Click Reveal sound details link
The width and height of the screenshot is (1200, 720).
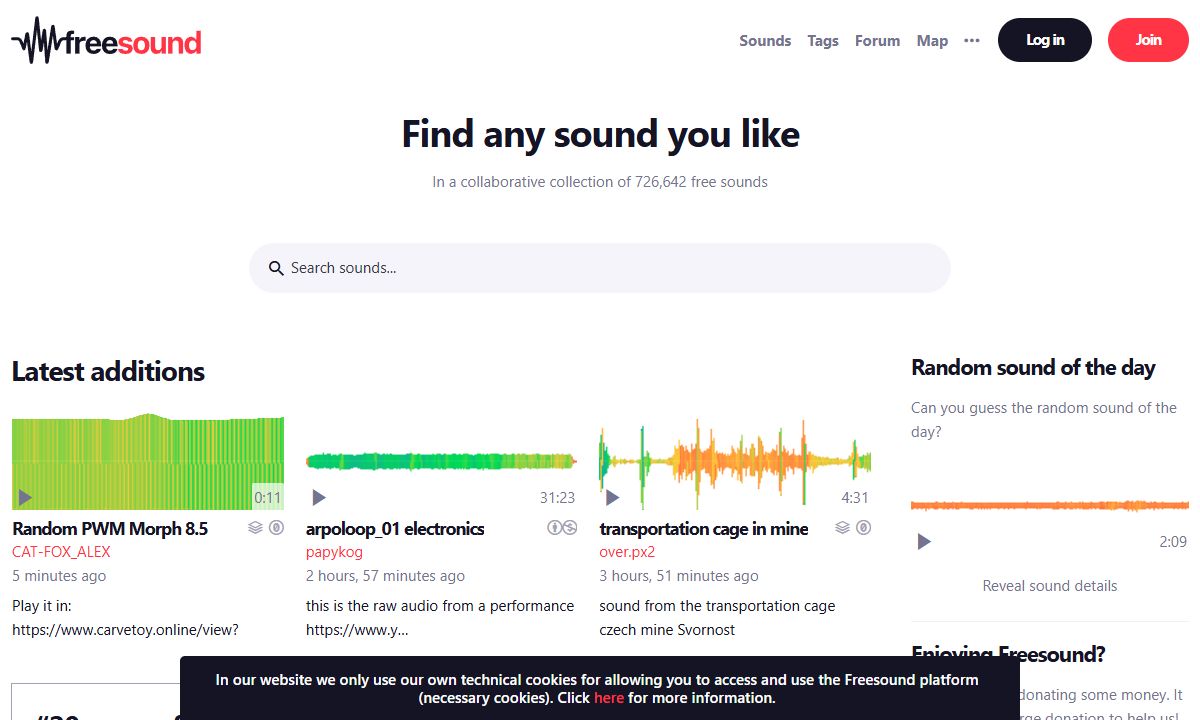1050,586
